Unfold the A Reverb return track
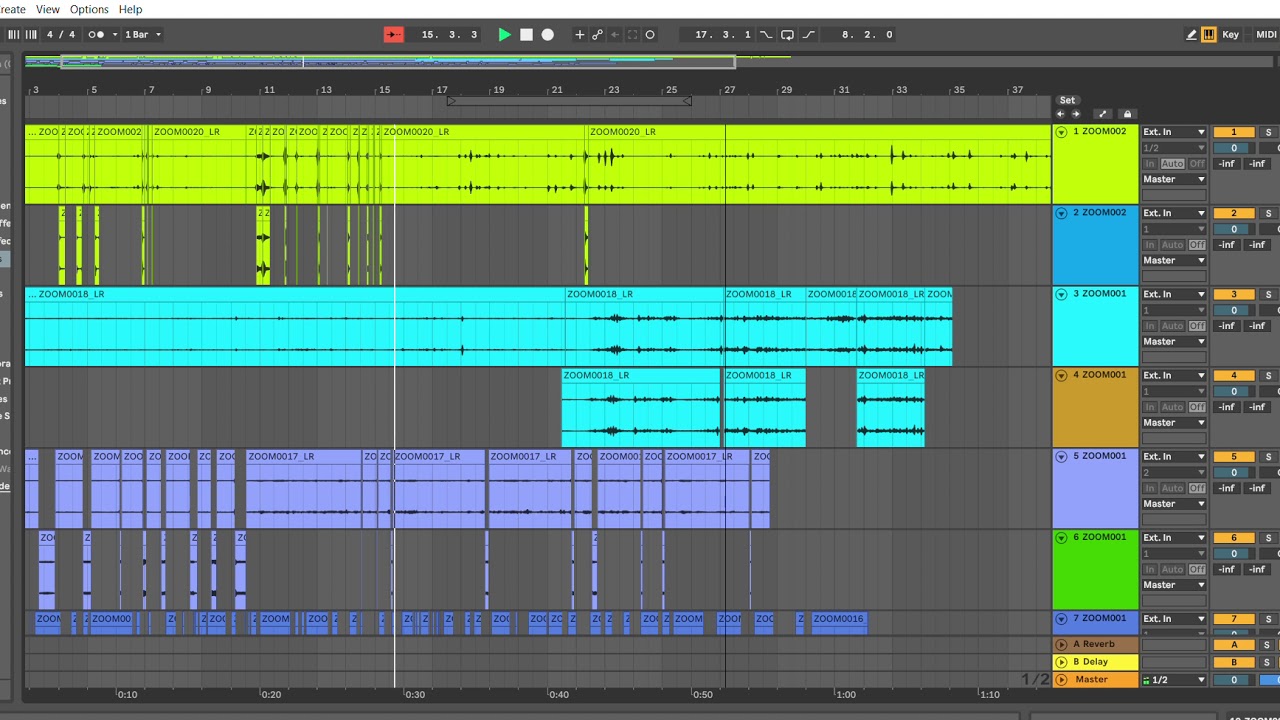 pos(1062,644)
